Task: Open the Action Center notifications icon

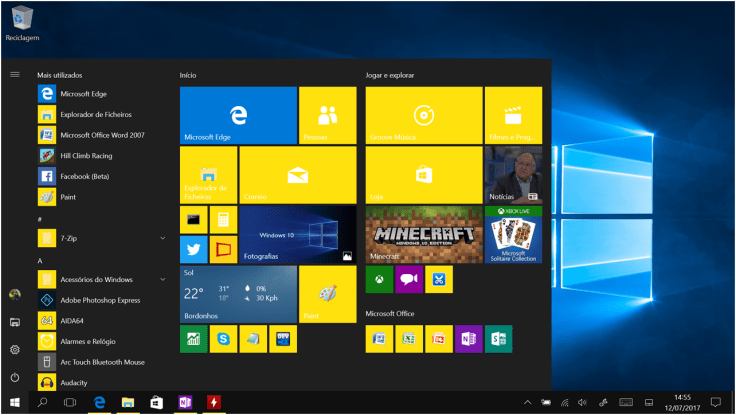Action: click(715, 402)
